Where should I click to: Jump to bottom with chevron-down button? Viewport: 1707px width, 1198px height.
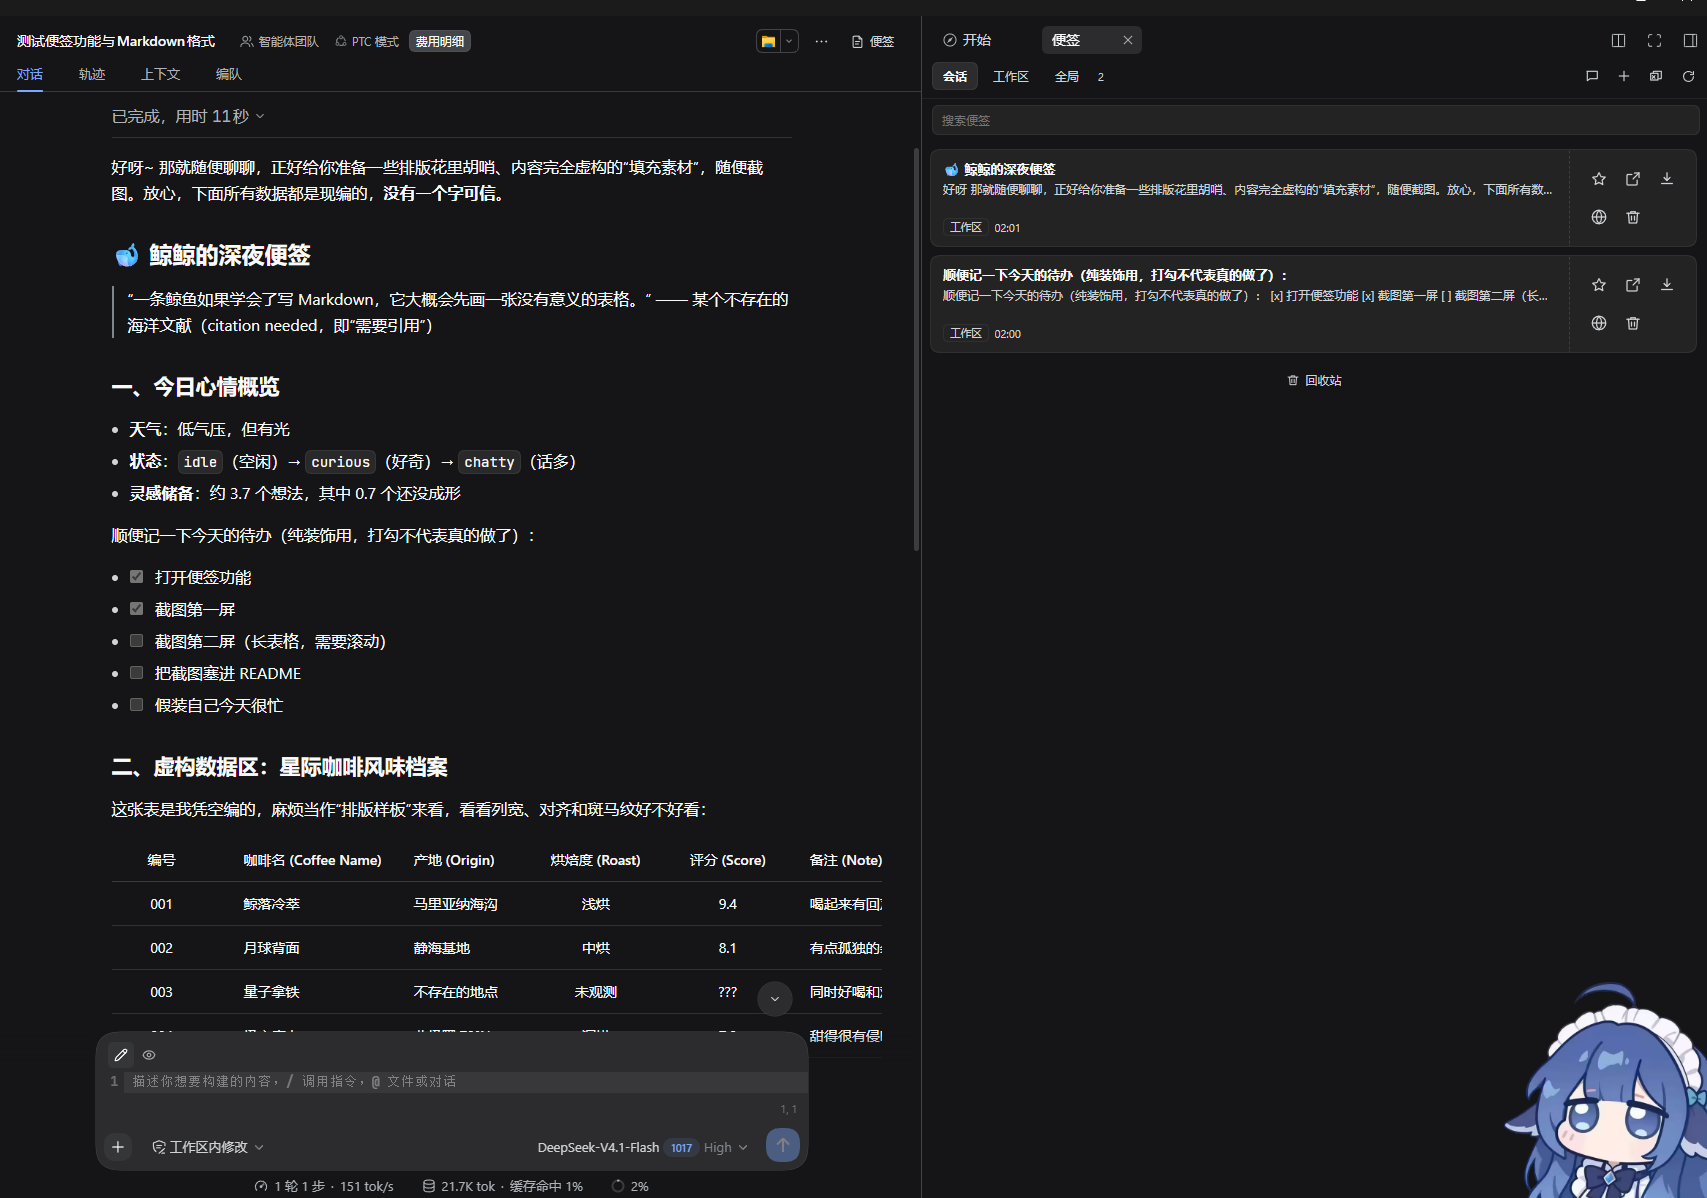tap(775, 998)
